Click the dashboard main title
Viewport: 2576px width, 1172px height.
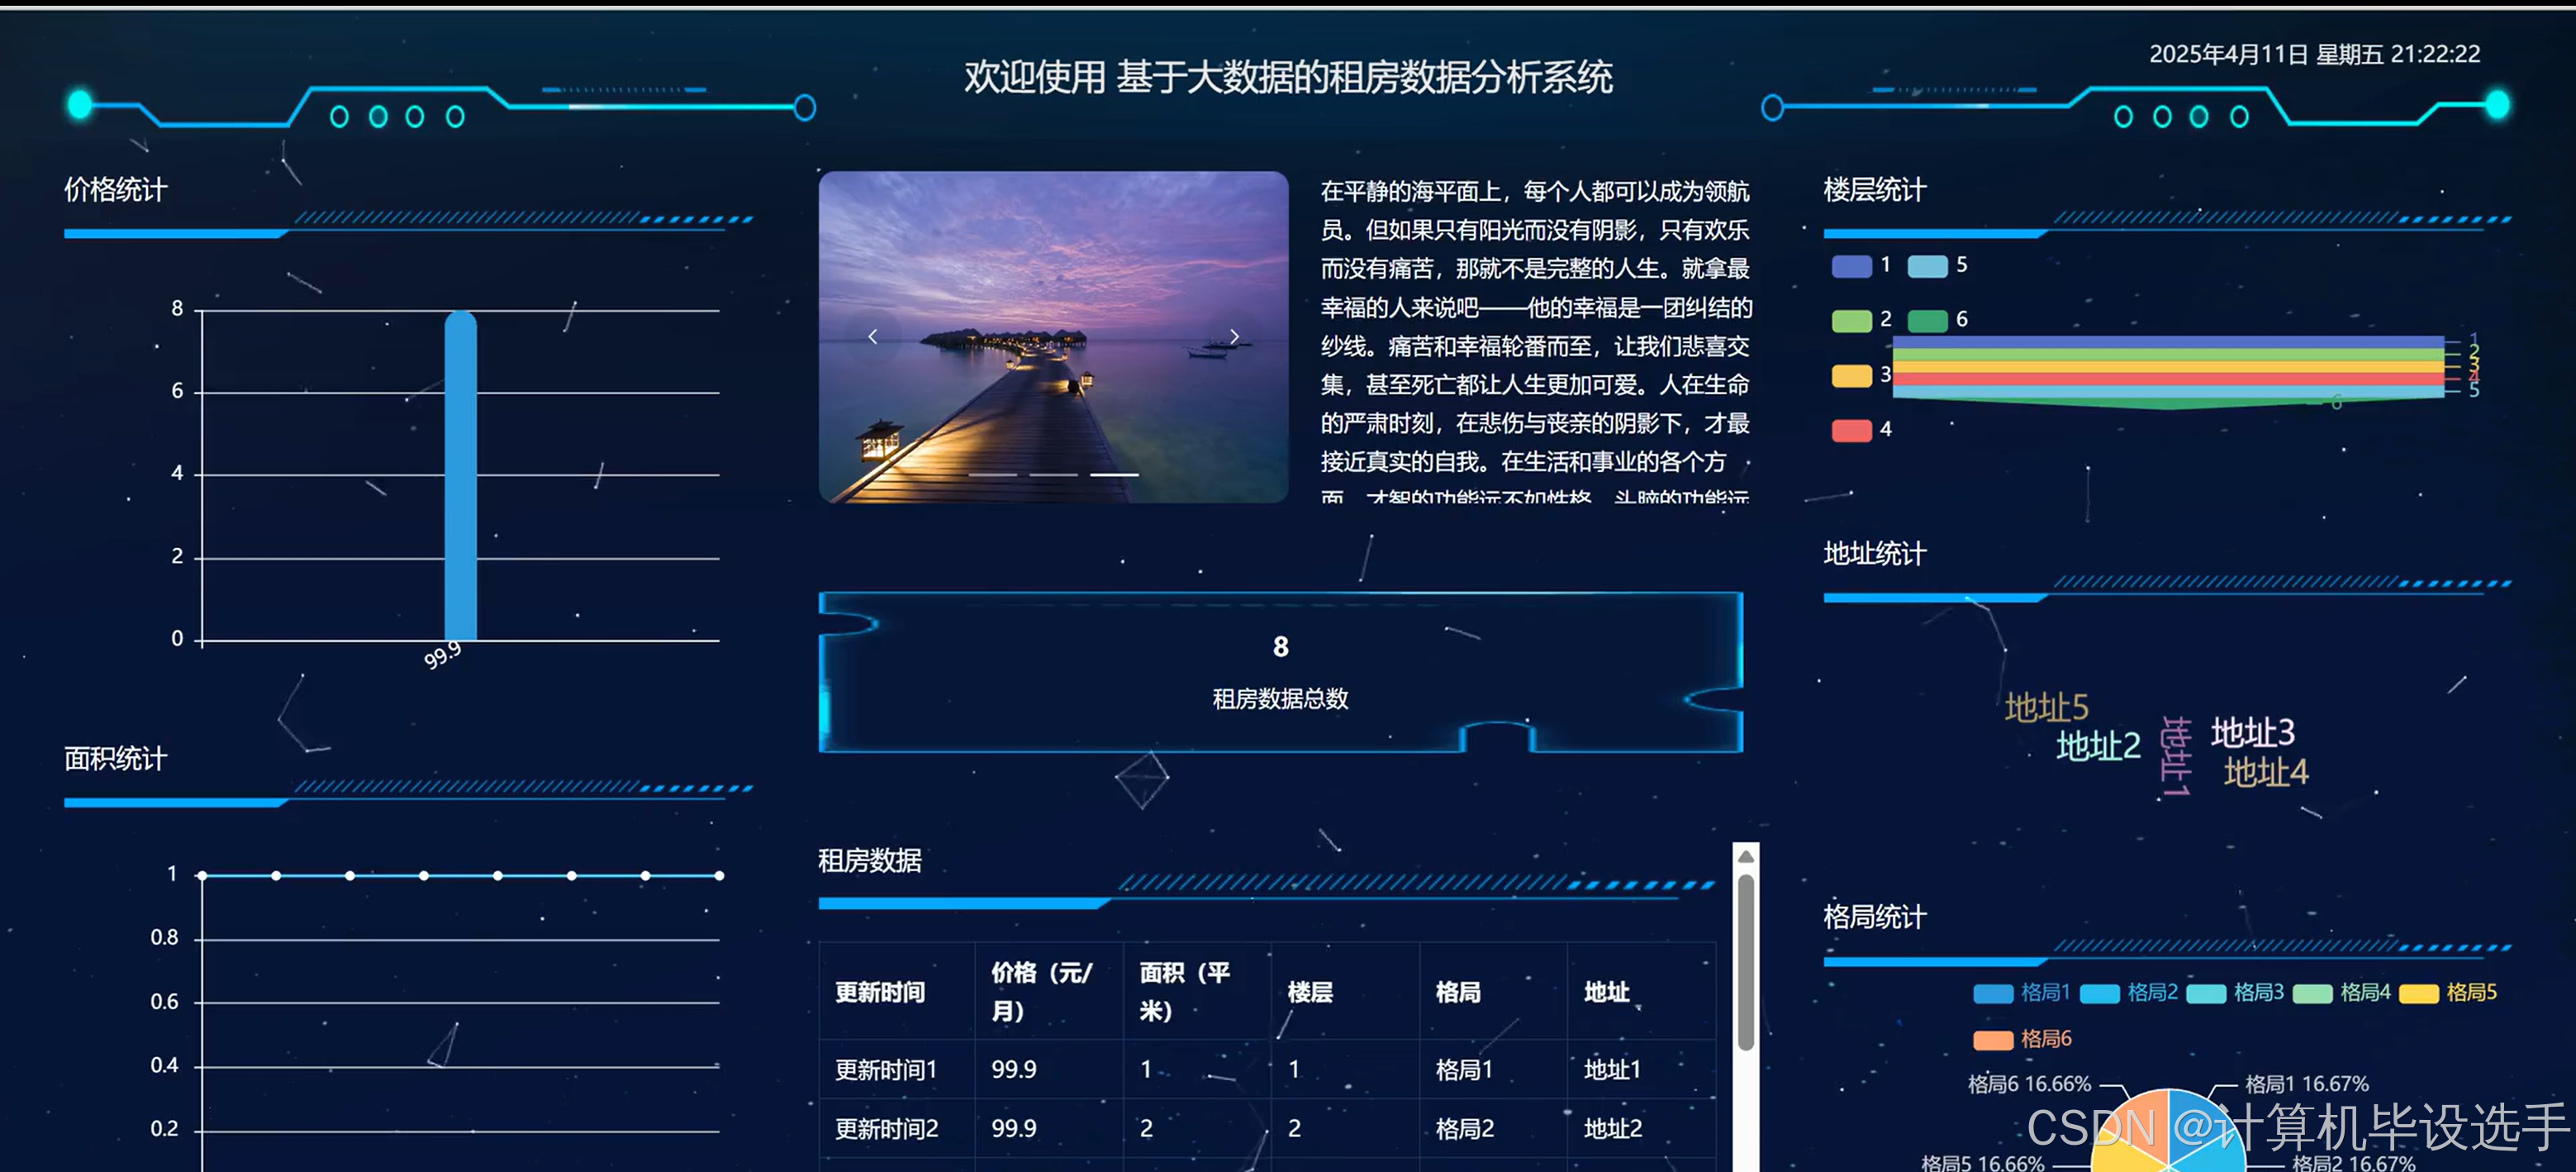[x=1288, y=77]
